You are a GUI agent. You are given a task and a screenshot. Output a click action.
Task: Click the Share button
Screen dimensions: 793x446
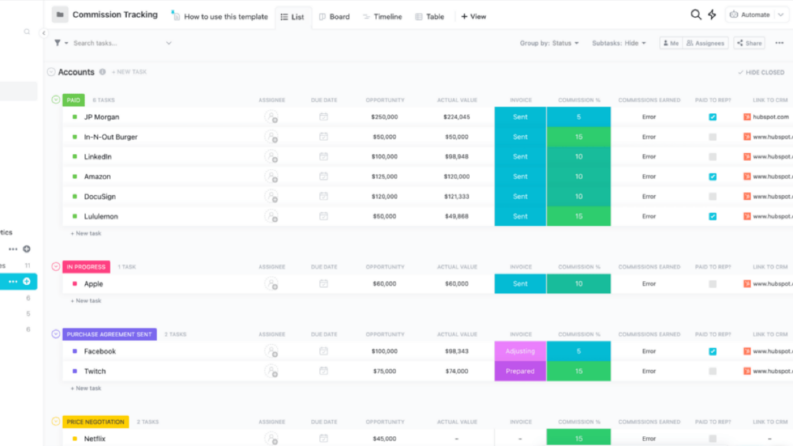[750, 43]
